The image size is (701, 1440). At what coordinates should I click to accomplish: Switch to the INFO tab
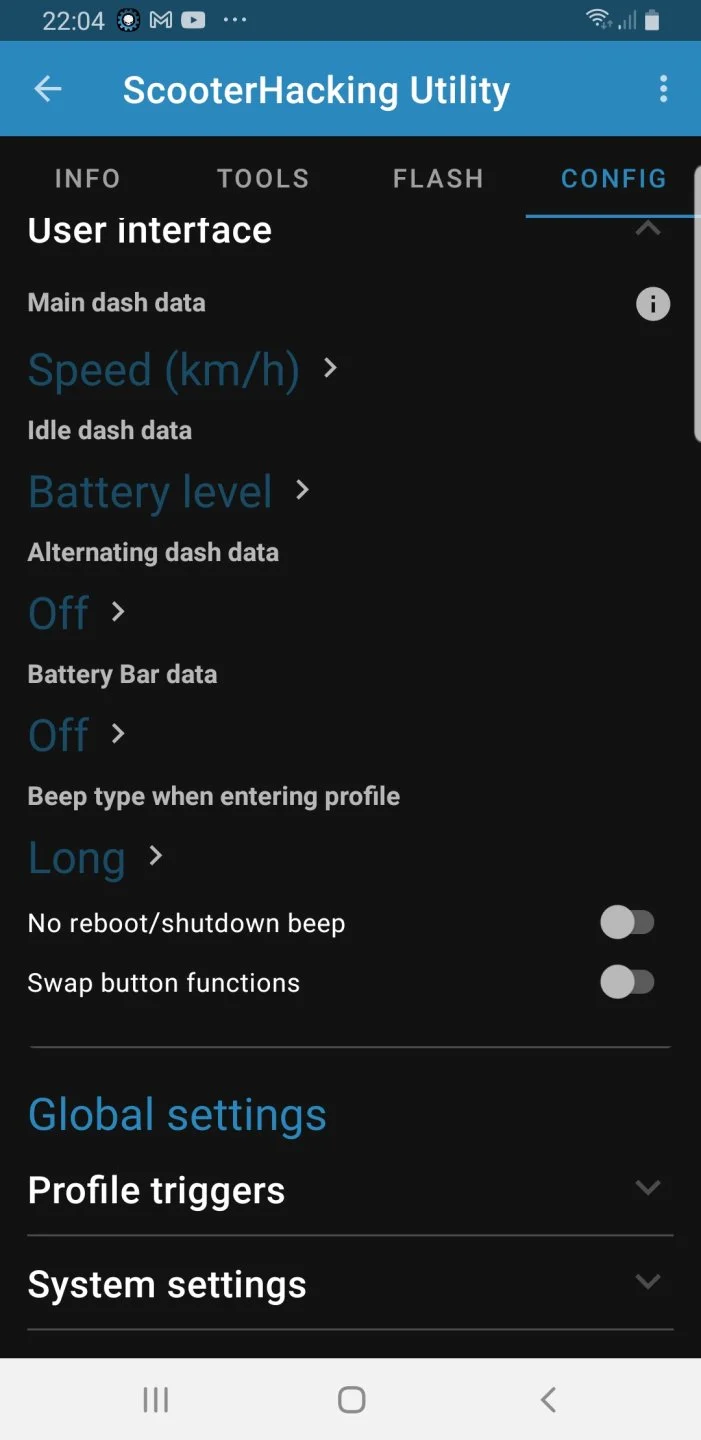[87, 178]
